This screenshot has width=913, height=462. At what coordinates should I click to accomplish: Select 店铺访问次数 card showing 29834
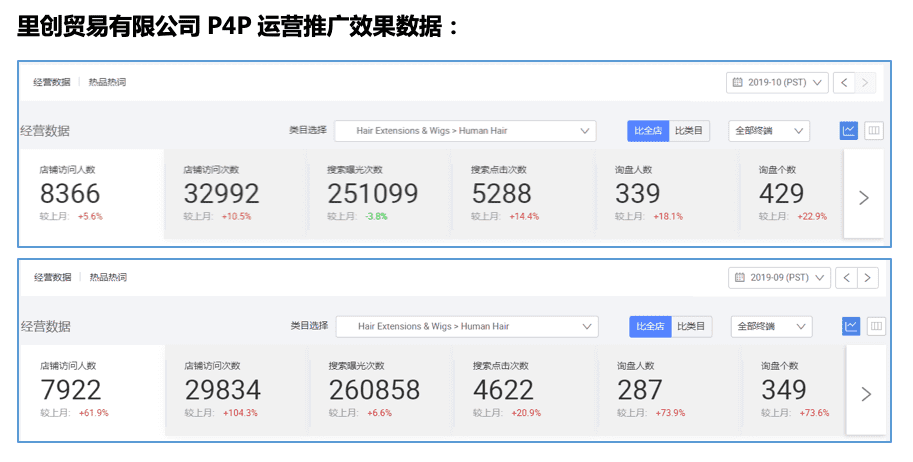click(237, 390)
